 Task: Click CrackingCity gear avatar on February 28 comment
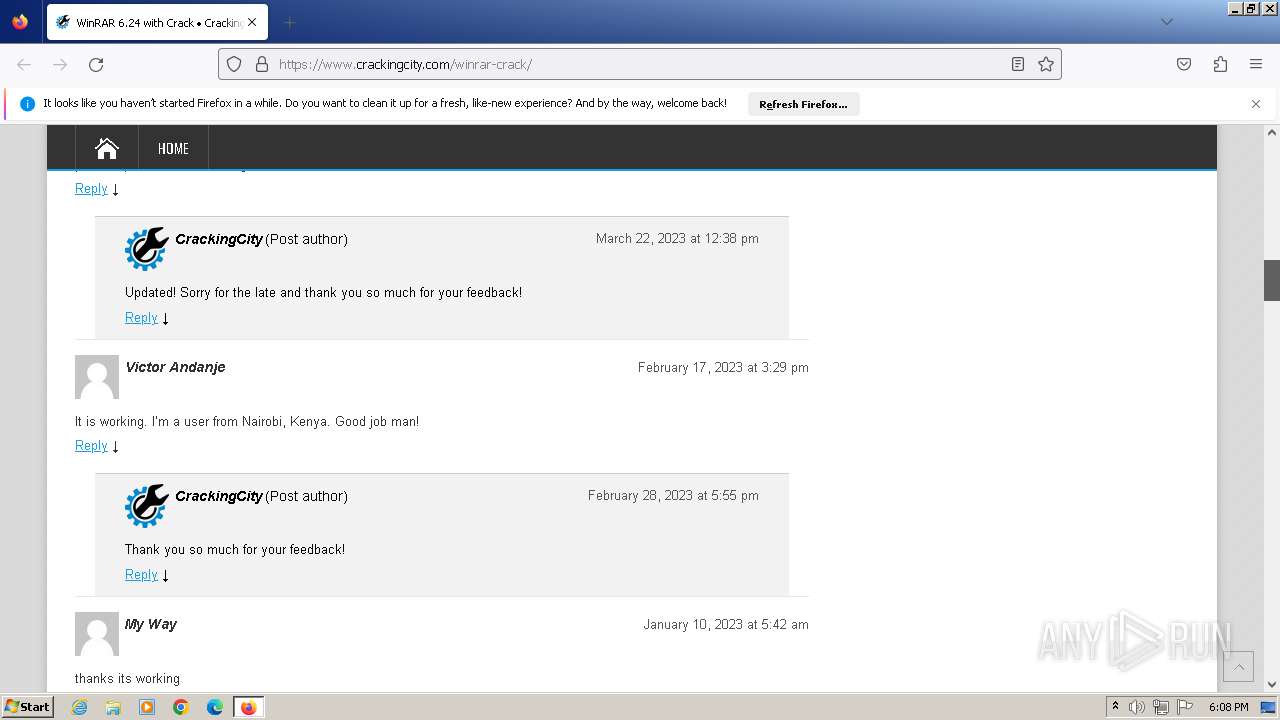(147, 505)
